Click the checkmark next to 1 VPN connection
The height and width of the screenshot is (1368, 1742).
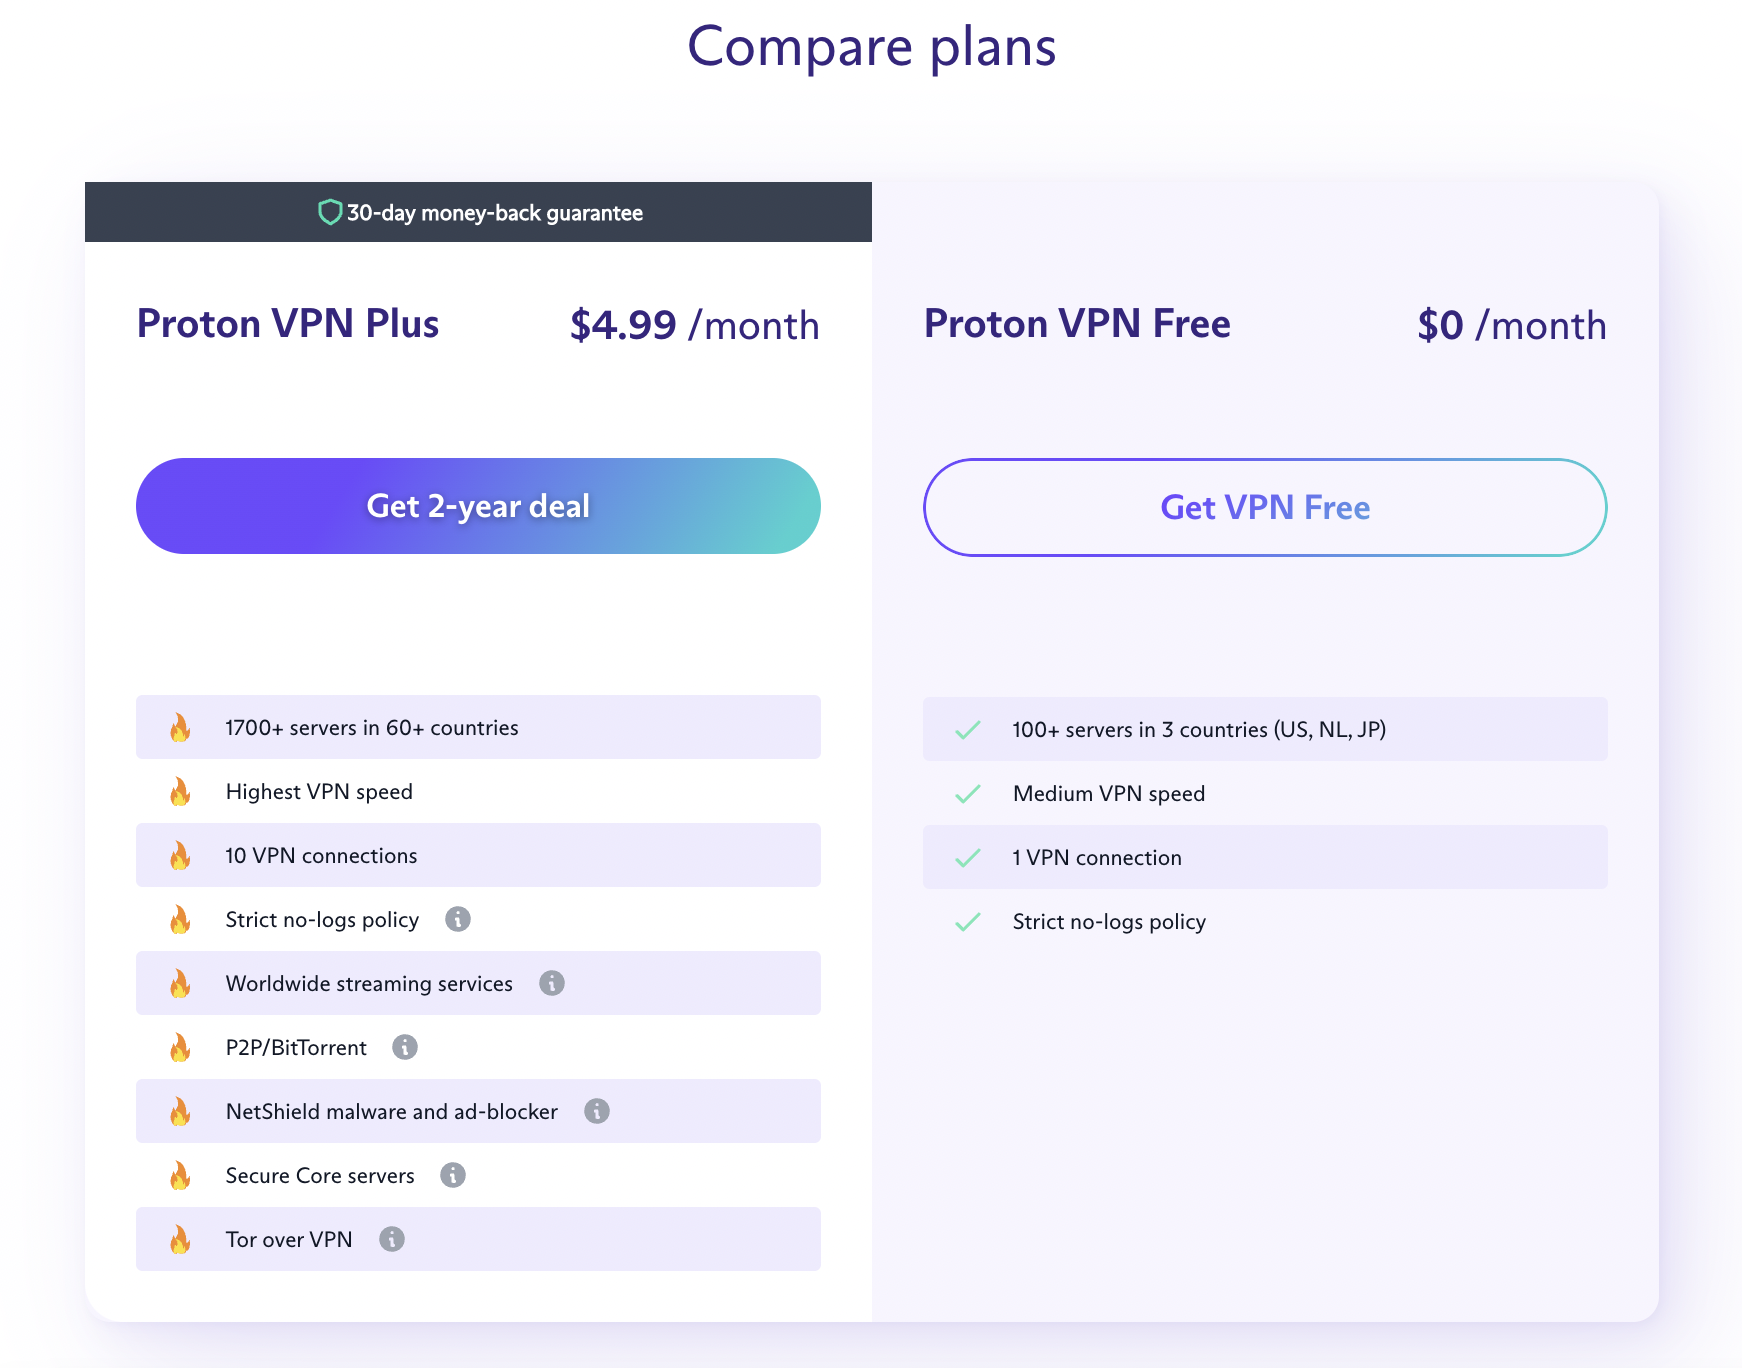click(x=967, y=857)
